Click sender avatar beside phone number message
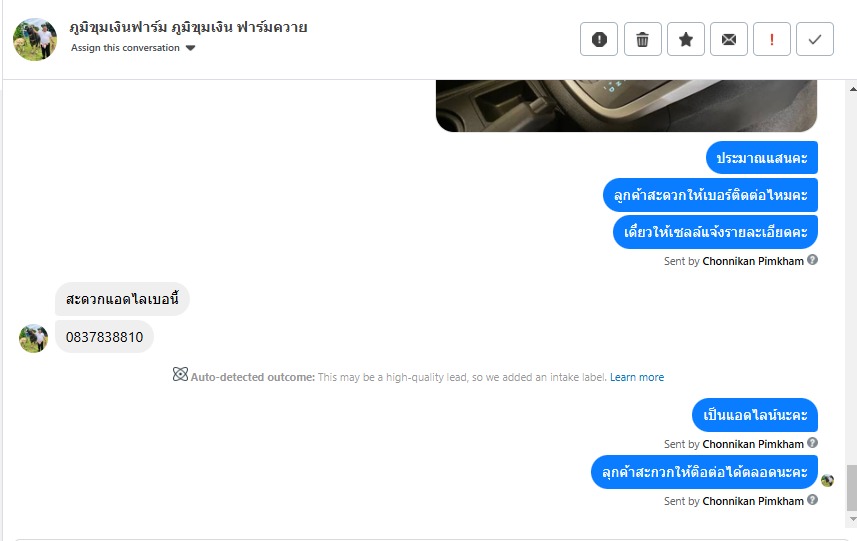The height and width of the screenshot is (541, 857). pos(33,338)
